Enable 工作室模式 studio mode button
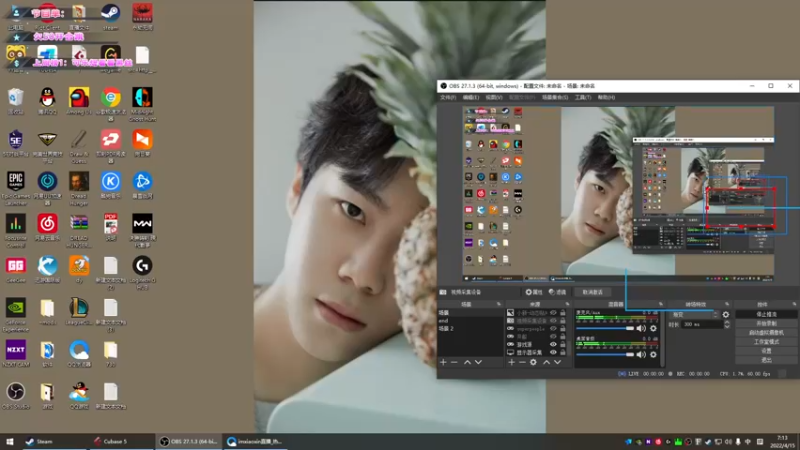Screen dimensions: 800x450 click(766, 342)
